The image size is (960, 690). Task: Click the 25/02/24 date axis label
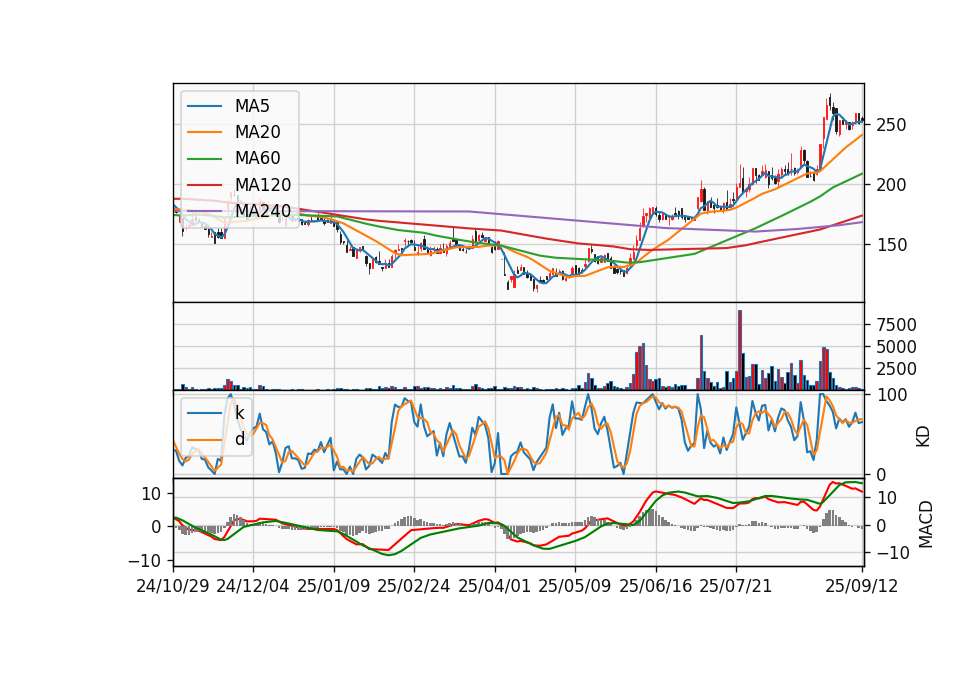click(x=414, y=586)
